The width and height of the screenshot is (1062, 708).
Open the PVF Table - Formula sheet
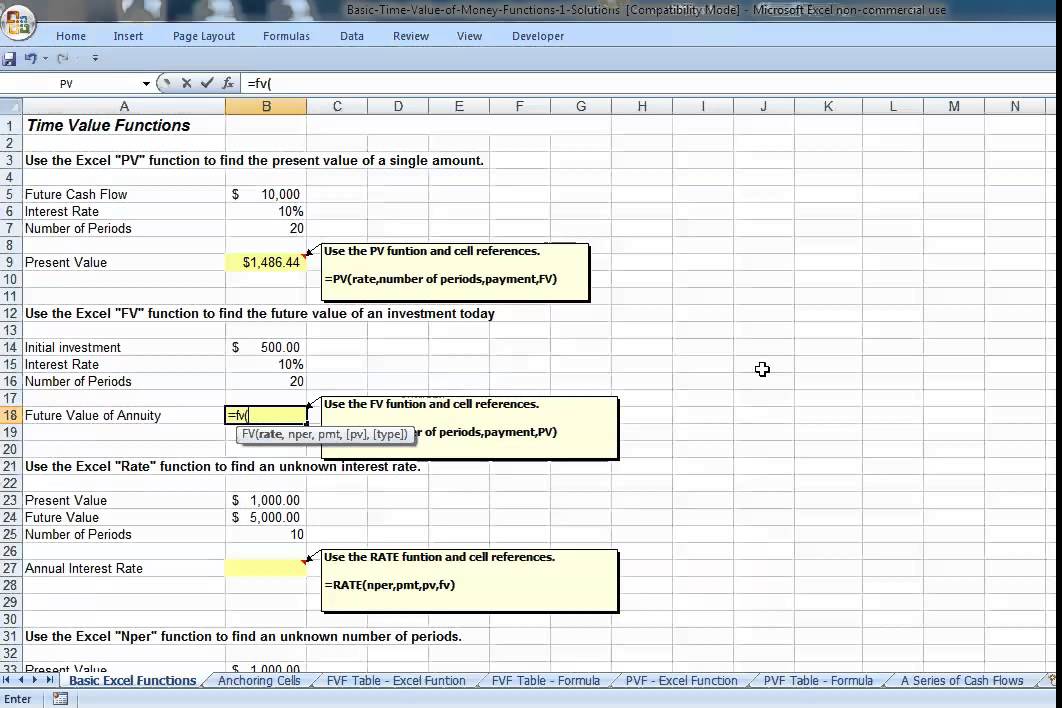point(818,680)
